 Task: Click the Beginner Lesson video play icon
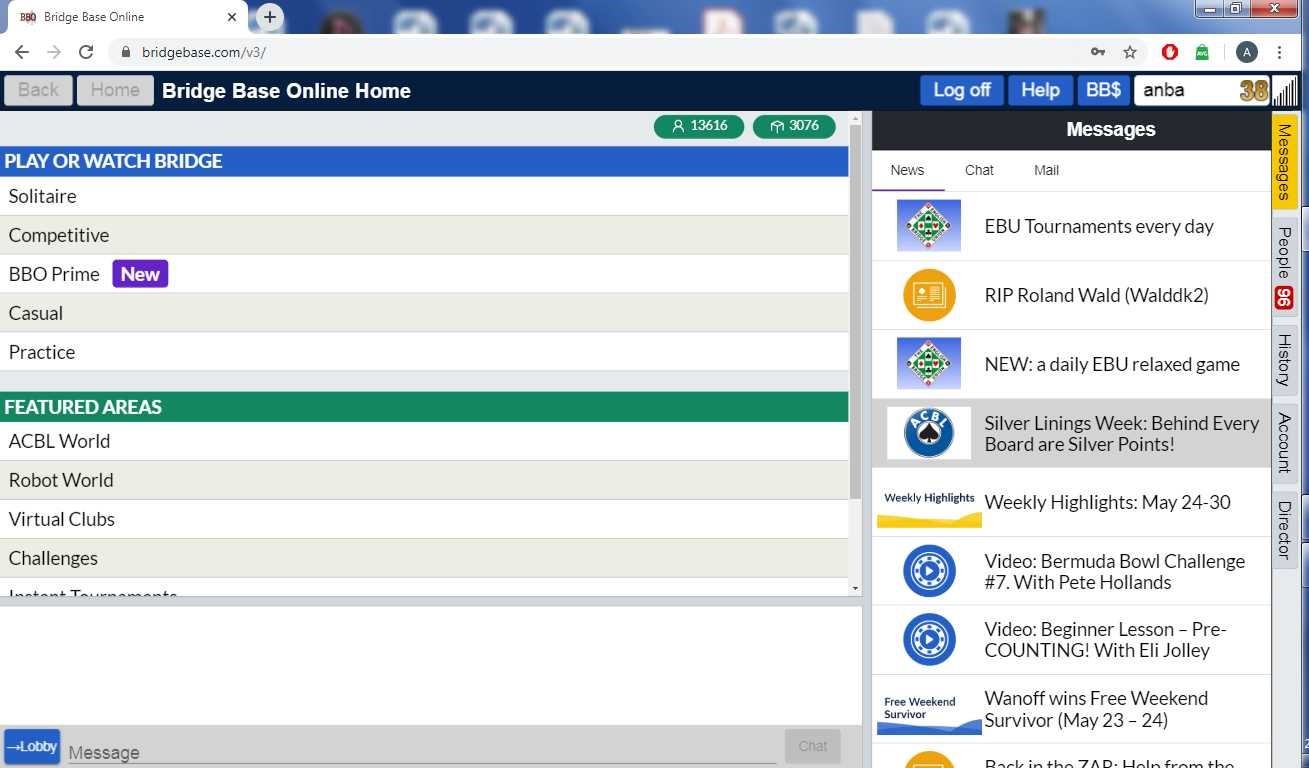point(928,640)
